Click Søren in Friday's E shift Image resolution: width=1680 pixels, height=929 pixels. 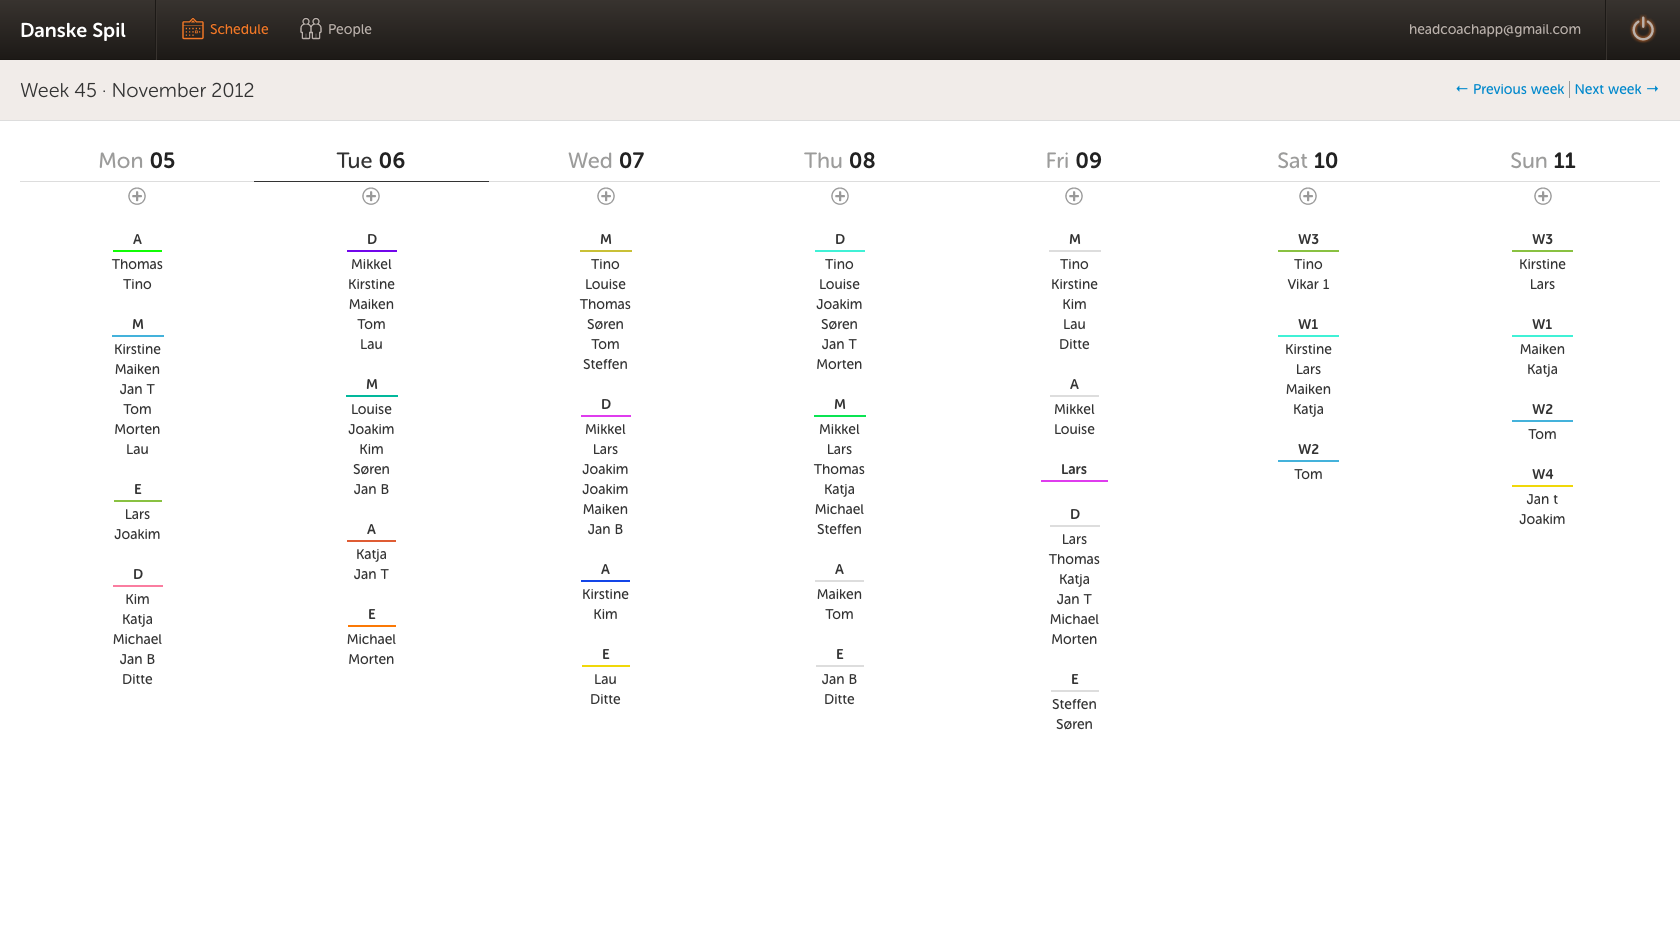[x=1074, y=724]
